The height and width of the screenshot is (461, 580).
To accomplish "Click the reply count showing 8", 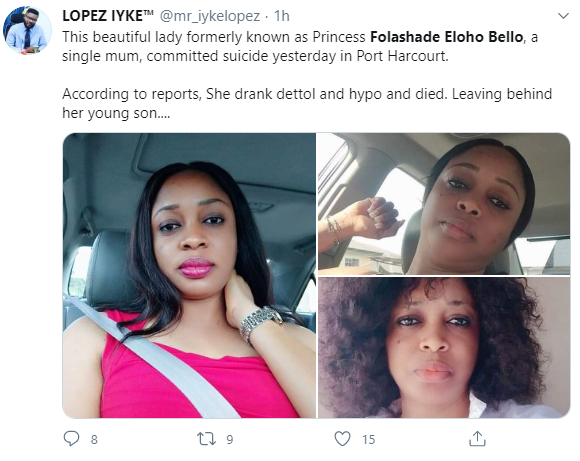I will (x=94, y=440).
